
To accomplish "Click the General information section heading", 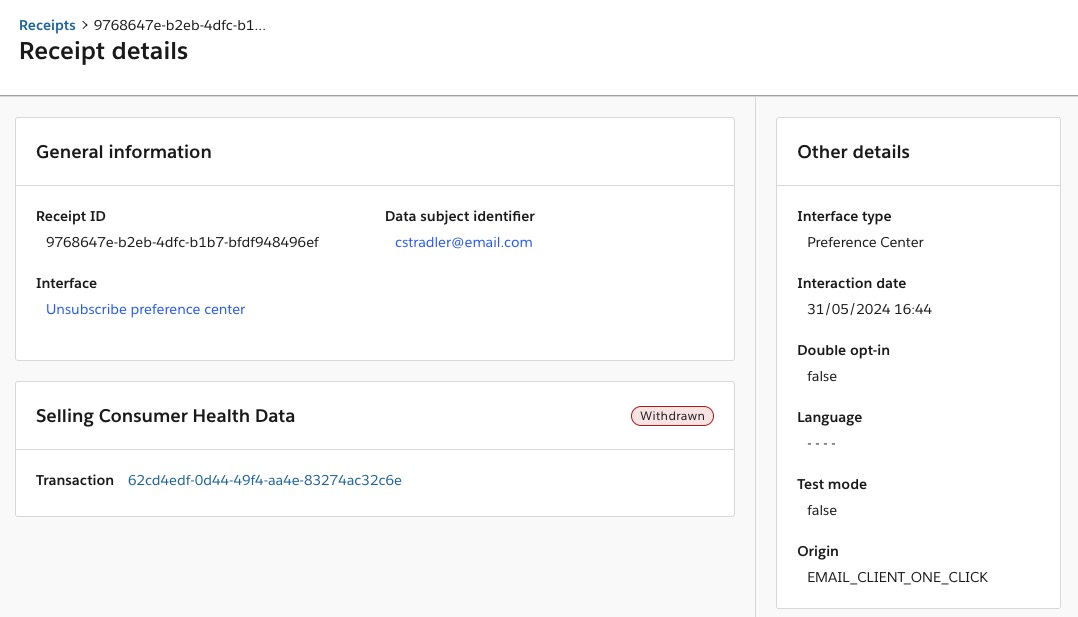I will tap(123, 152).
